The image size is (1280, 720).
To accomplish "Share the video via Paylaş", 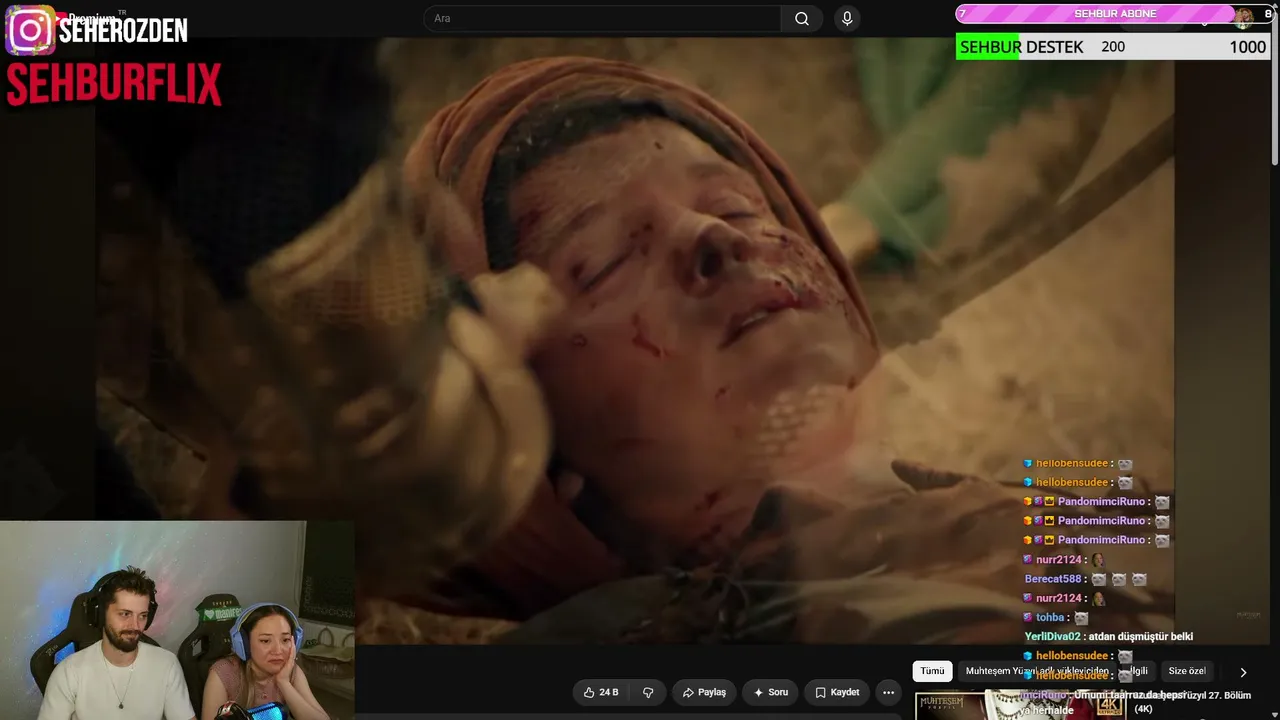I will pyautogui.click(x=704, y=692).
